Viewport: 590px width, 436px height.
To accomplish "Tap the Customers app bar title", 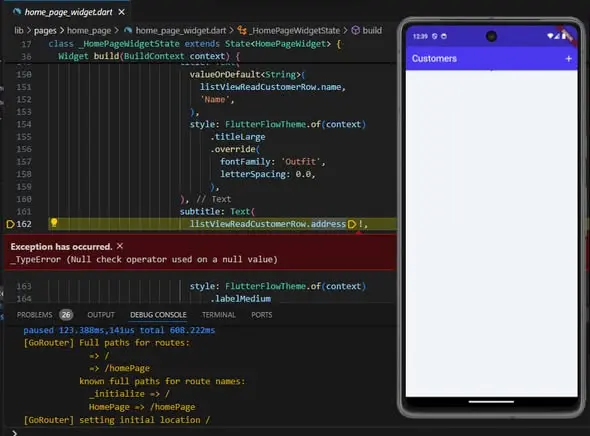I will click(x=434, y=59).
